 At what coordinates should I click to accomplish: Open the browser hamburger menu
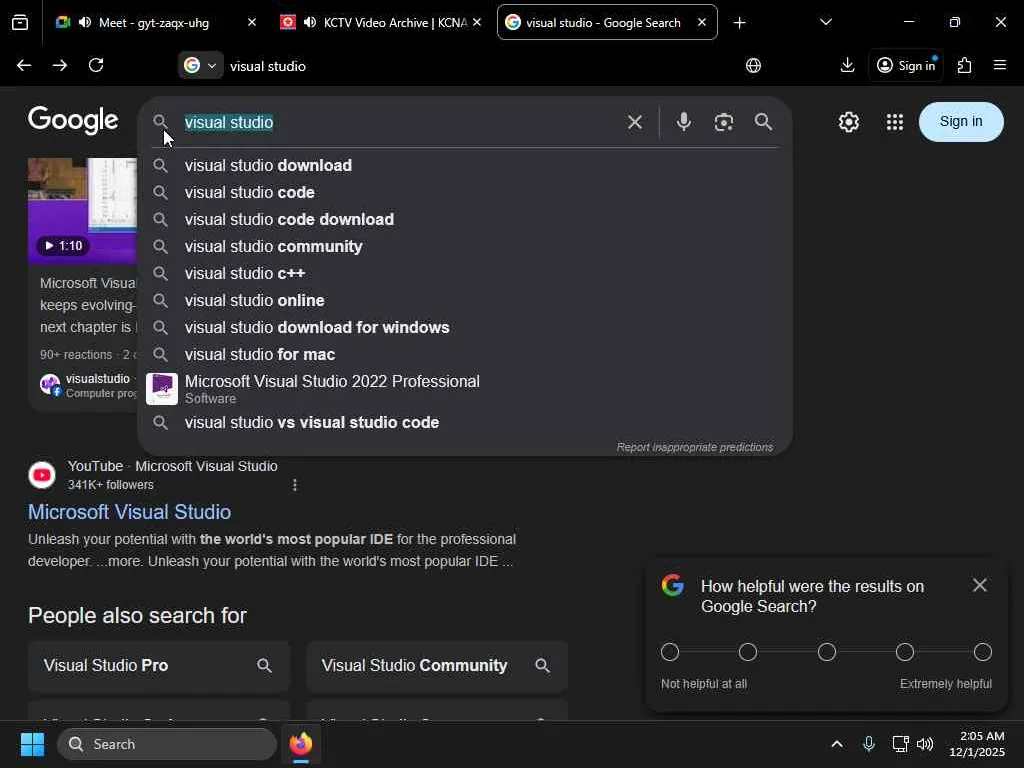pyautogui.click(x=1000, y=65)
